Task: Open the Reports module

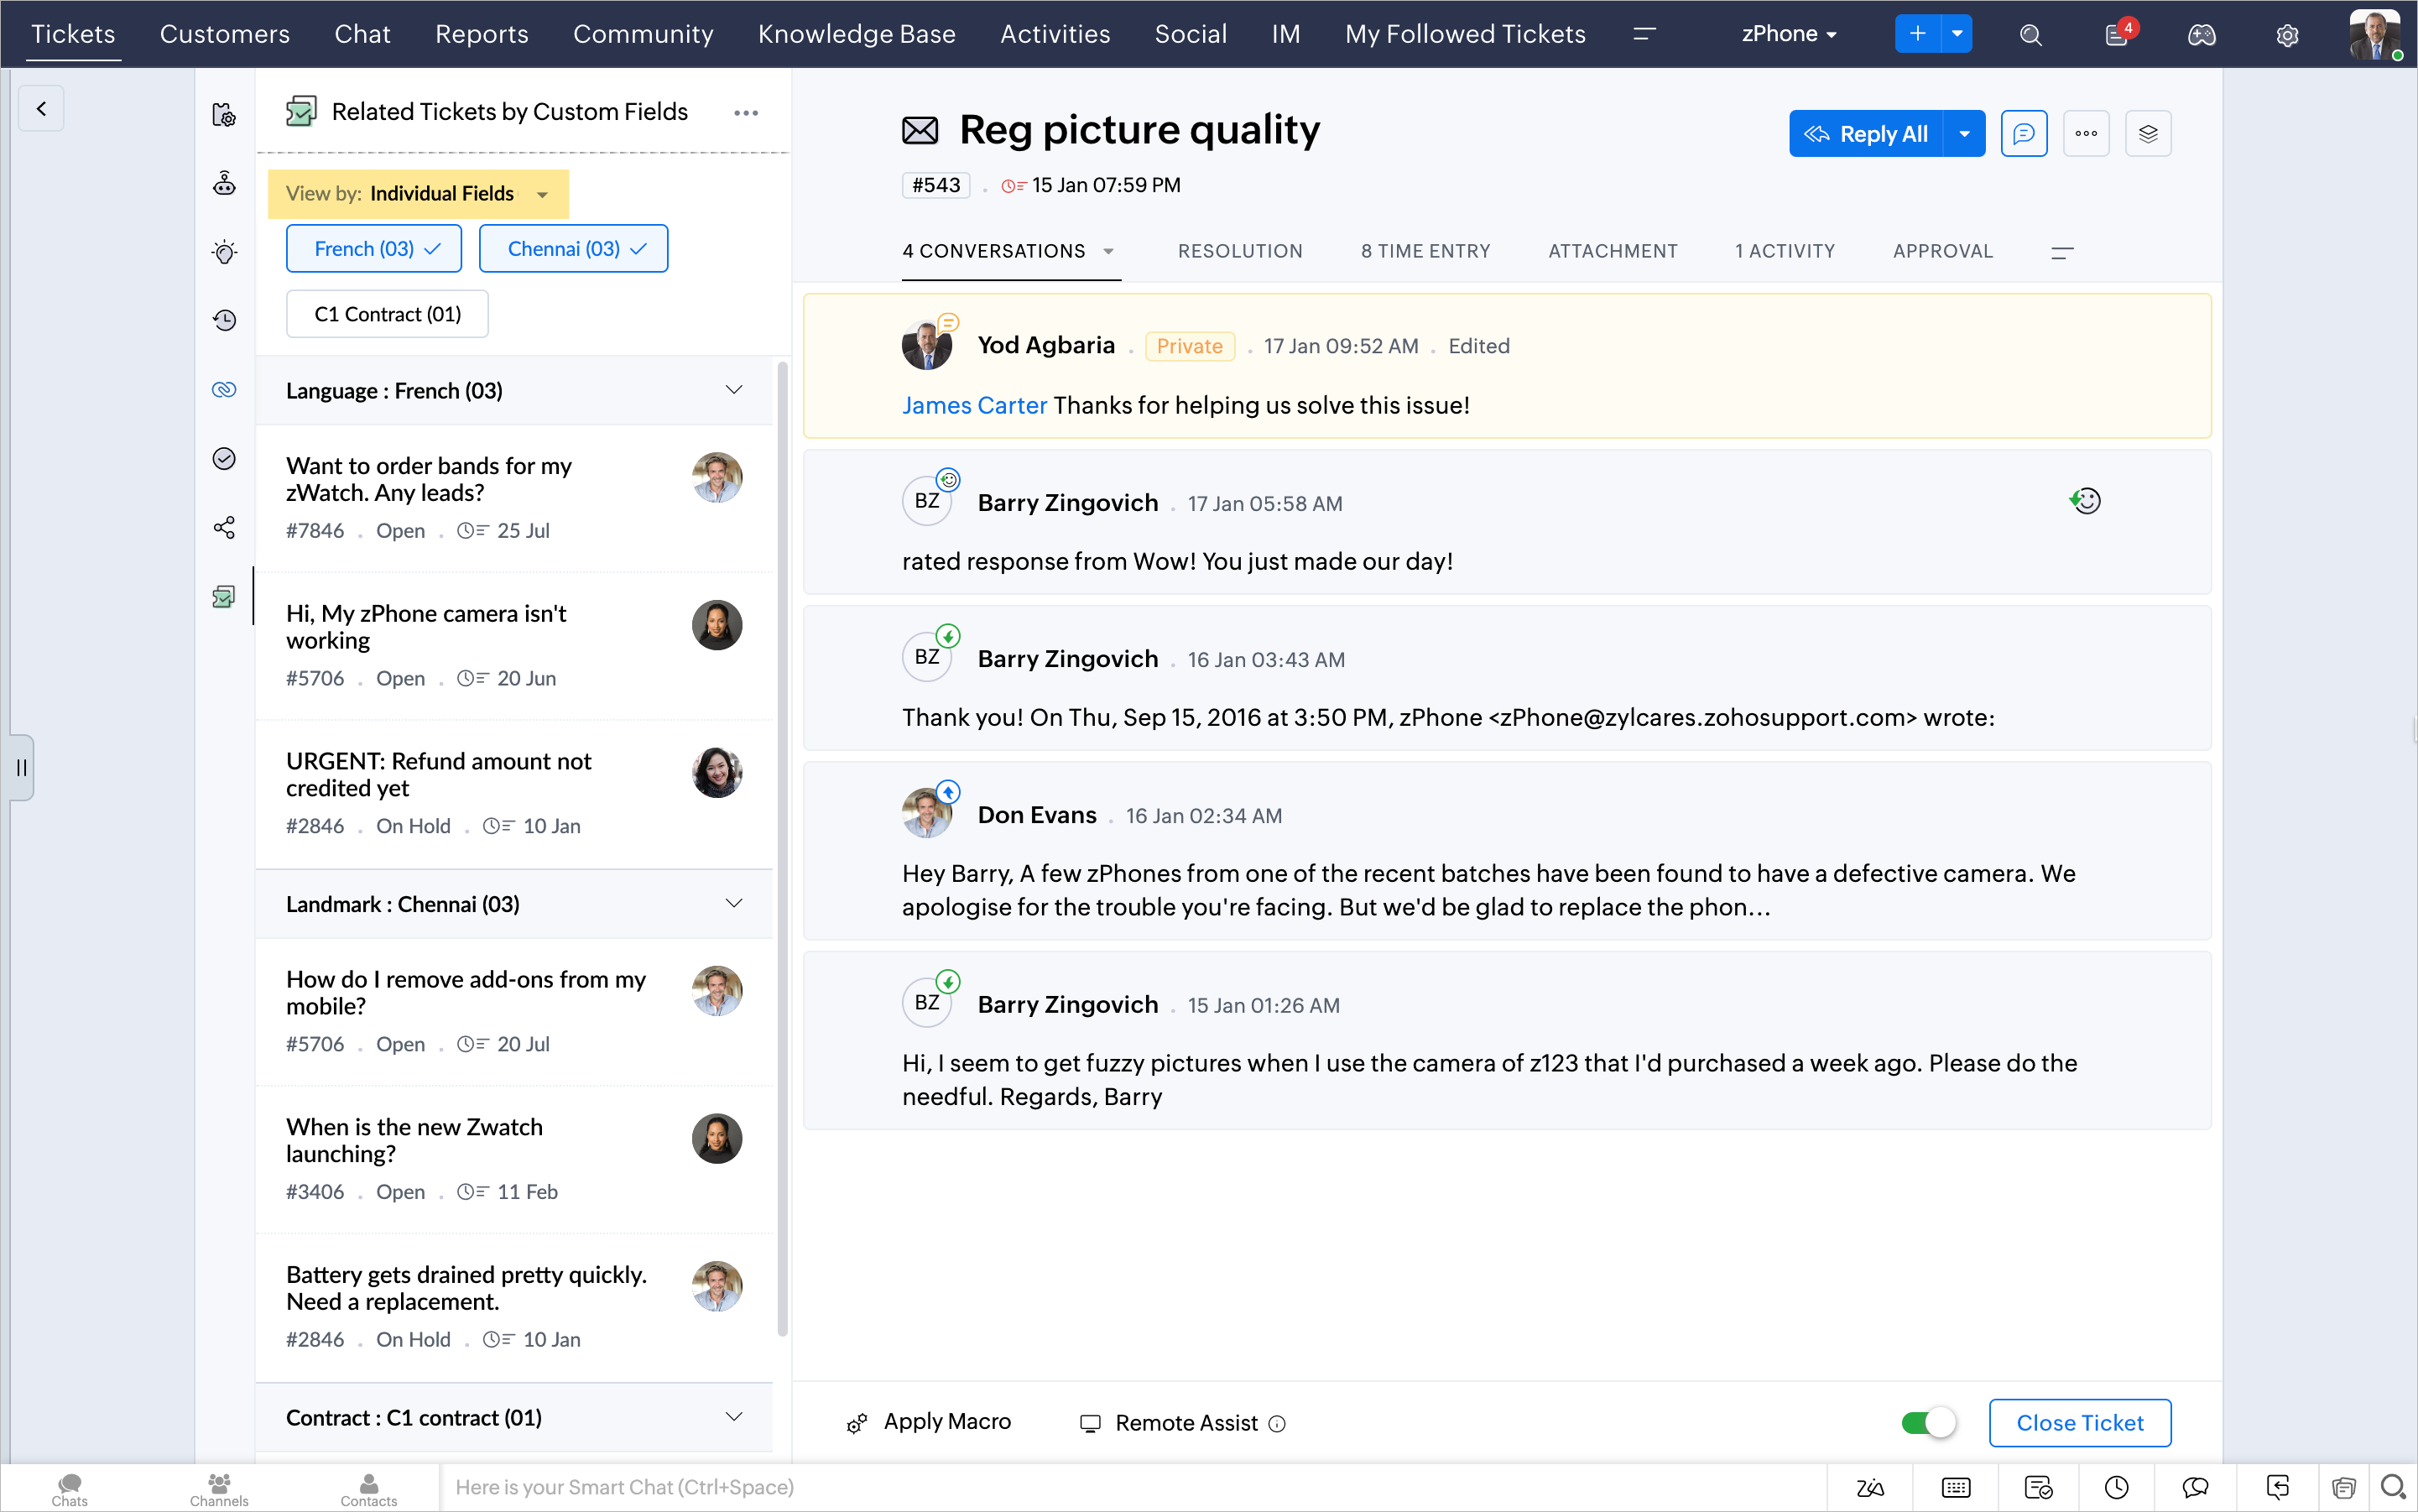Action: click(482, 34)
